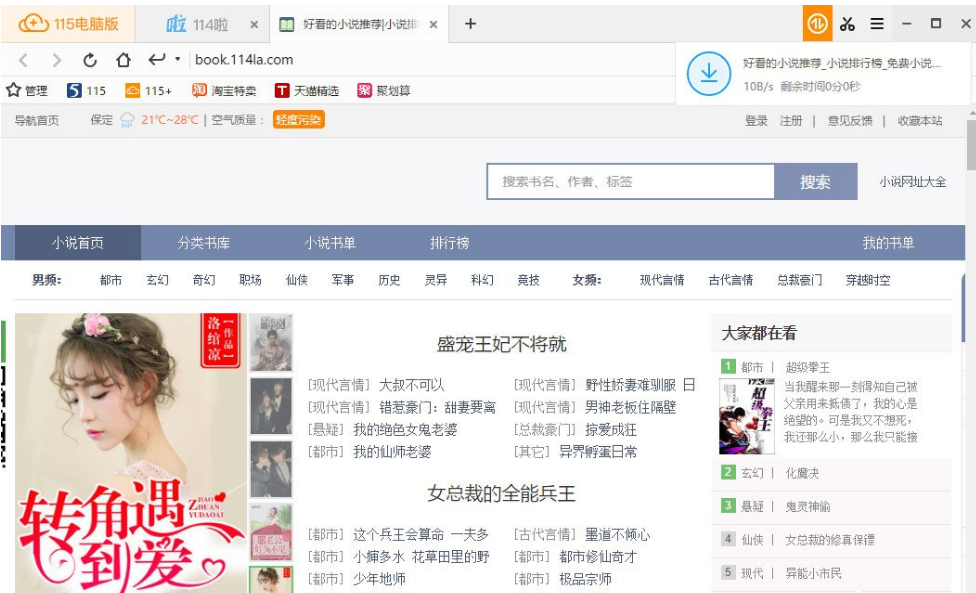976x593 pixels.
Task: Open the 聚划算 bookmark
Action: 383,91
